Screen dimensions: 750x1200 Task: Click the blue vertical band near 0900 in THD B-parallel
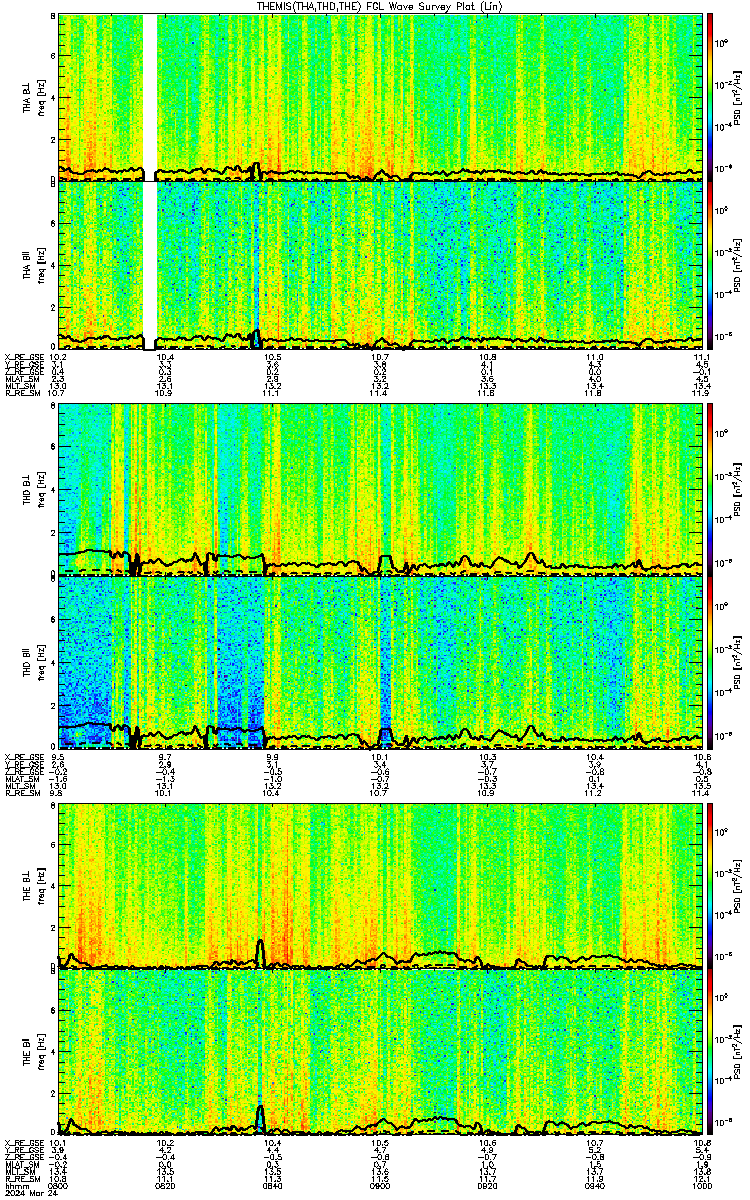coord(386,662)
